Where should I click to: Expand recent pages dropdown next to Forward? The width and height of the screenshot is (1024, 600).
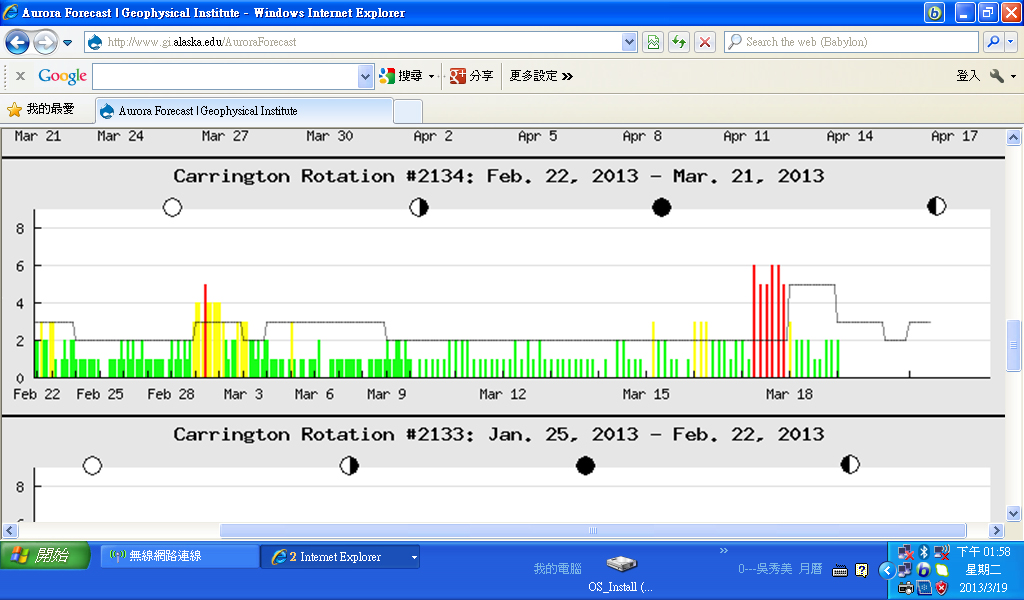[68, 43]
